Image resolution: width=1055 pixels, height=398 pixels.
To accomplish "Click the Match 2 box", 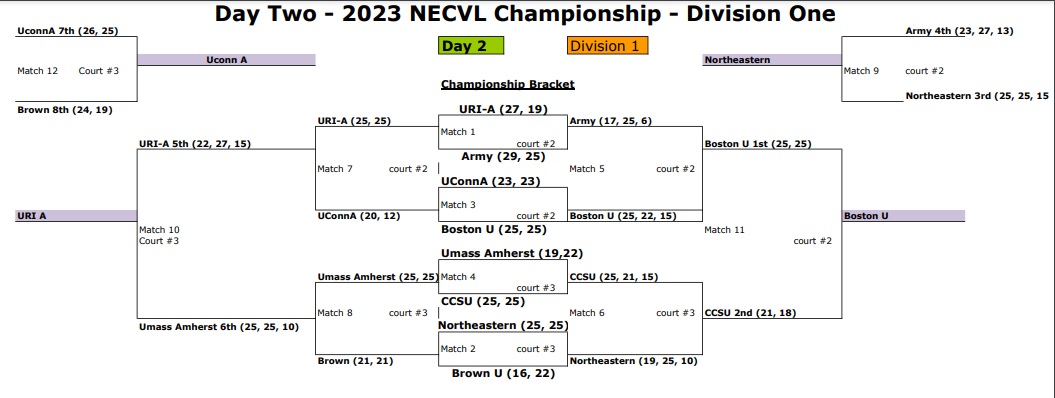I will (503, 349).
